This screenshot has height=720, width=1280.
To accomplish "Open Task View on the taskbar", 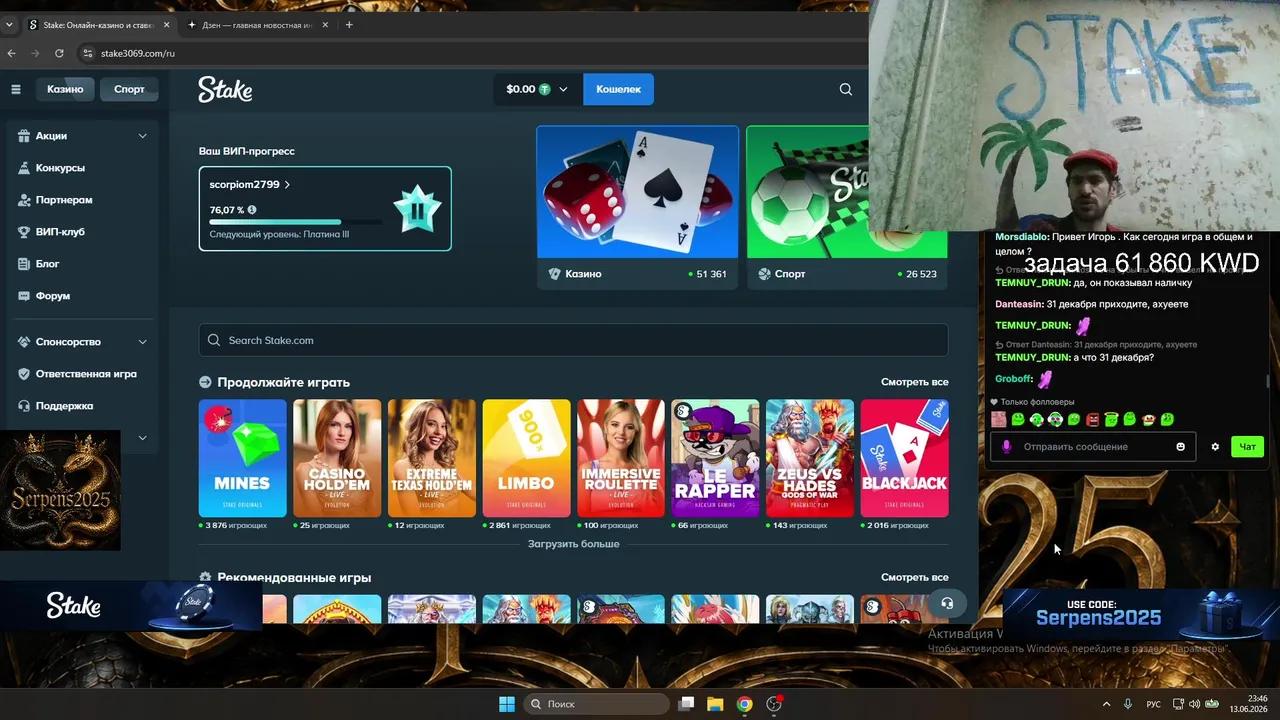I will [x=686, y=704].
